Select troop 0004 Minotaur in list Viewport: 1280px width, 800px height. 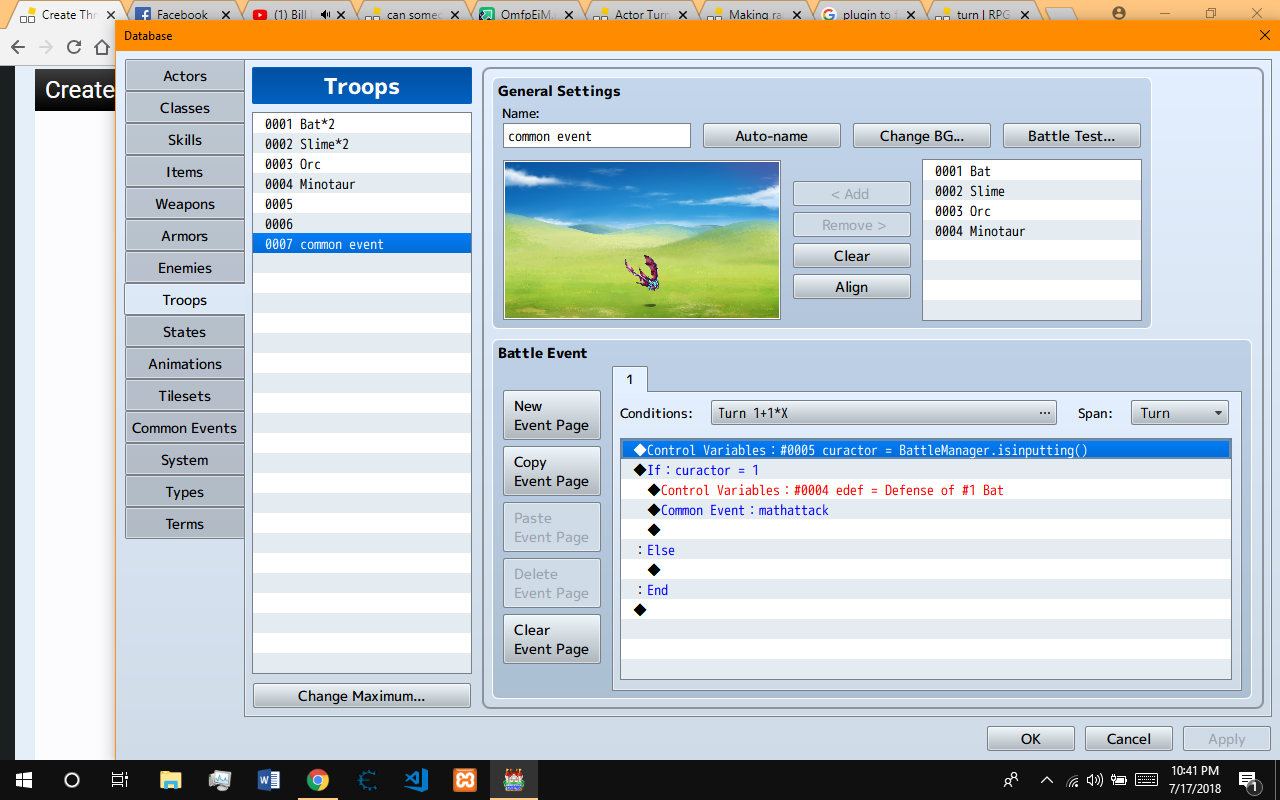(362, 184)
